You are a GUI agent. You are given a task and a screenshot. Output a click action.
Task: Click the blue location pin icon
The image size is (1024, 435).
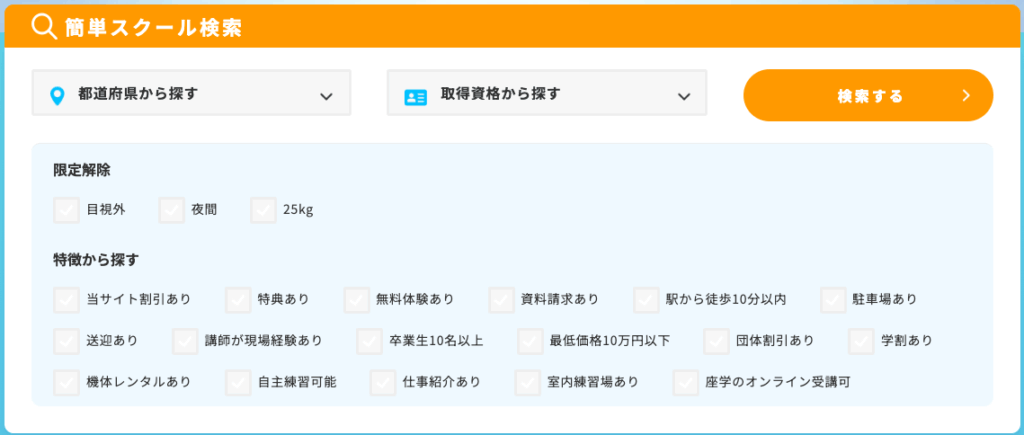[57, 95]
